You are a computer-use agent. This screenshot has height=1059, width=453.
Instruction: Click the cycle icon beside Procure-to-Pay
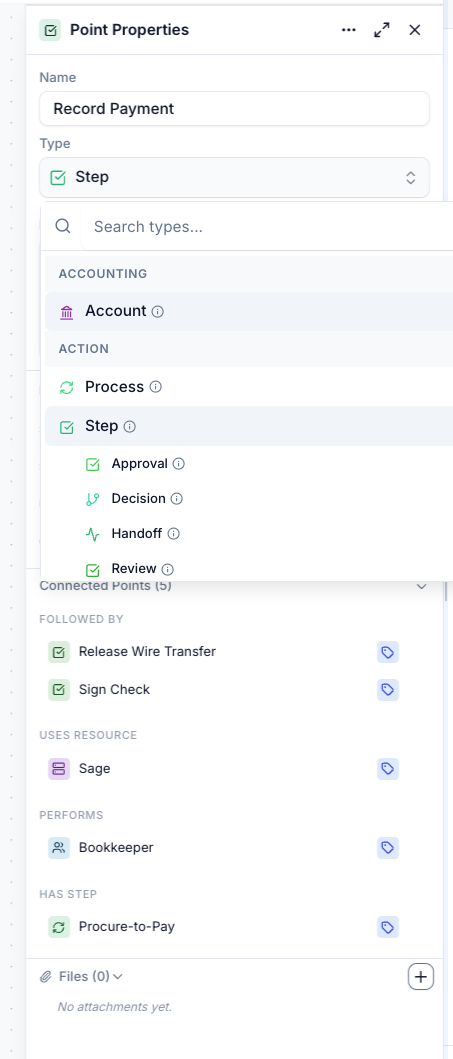pos(59,927)
